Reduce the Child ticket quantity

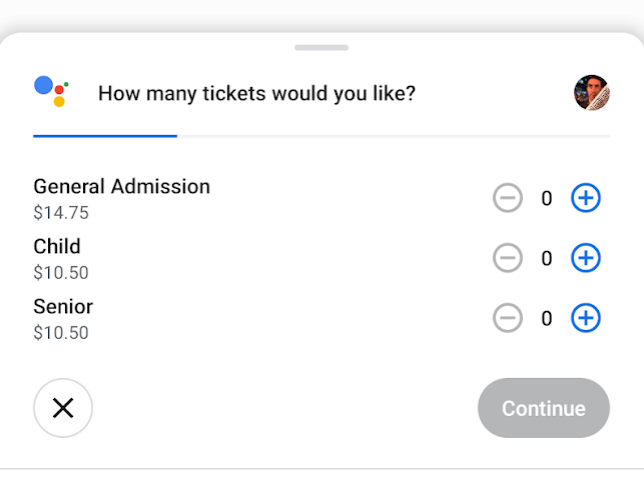click(x=508, y=258)
